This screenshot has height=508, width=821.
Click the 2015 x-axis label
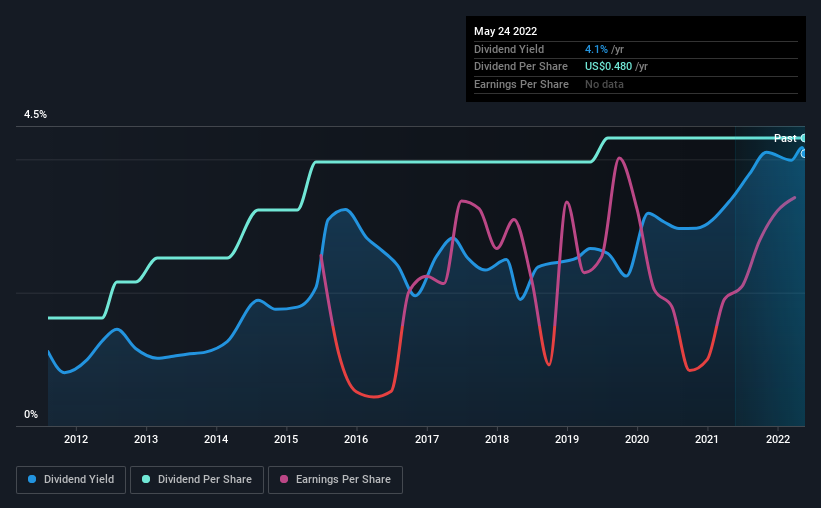click(286, 439)
